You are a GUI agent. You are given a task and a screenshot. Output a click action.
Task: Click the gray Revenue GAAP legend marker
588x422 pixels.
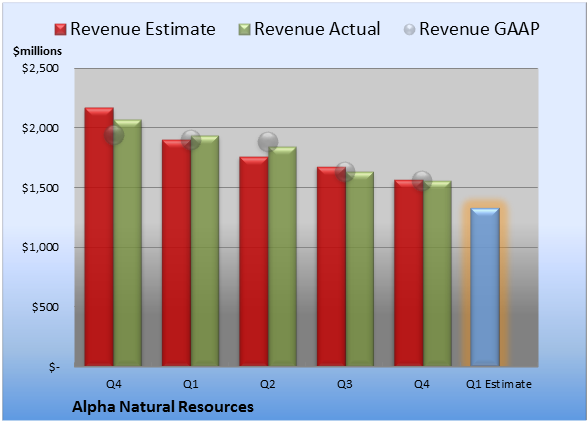(x=410, y=30)
